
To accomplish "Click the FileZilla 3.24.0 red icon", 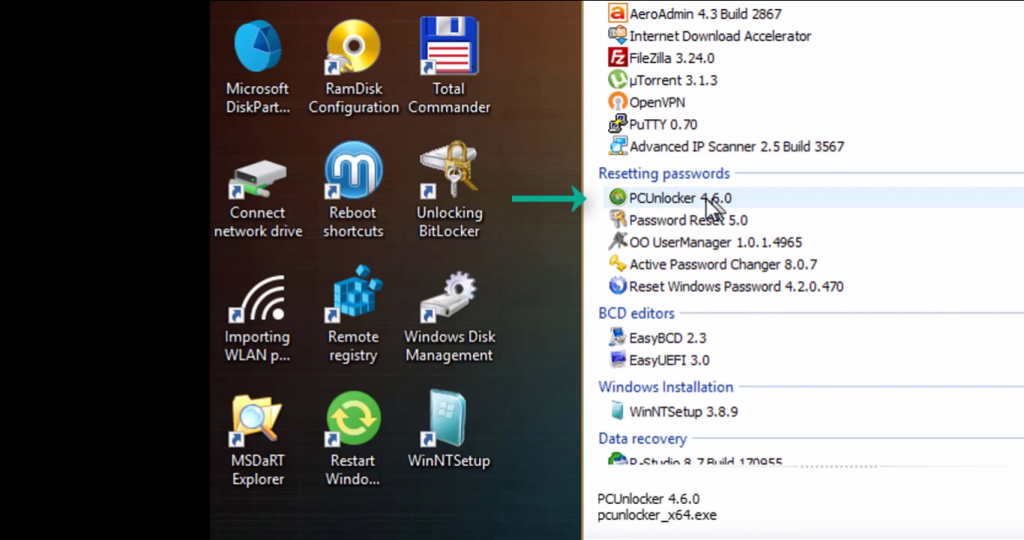I will tap(617, 57).
